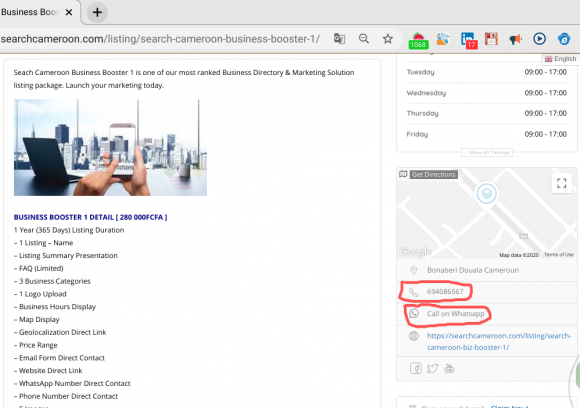This screenshot has height=408, width=580.
Task: Expand Show All Timings
Action: coord(487,152)
